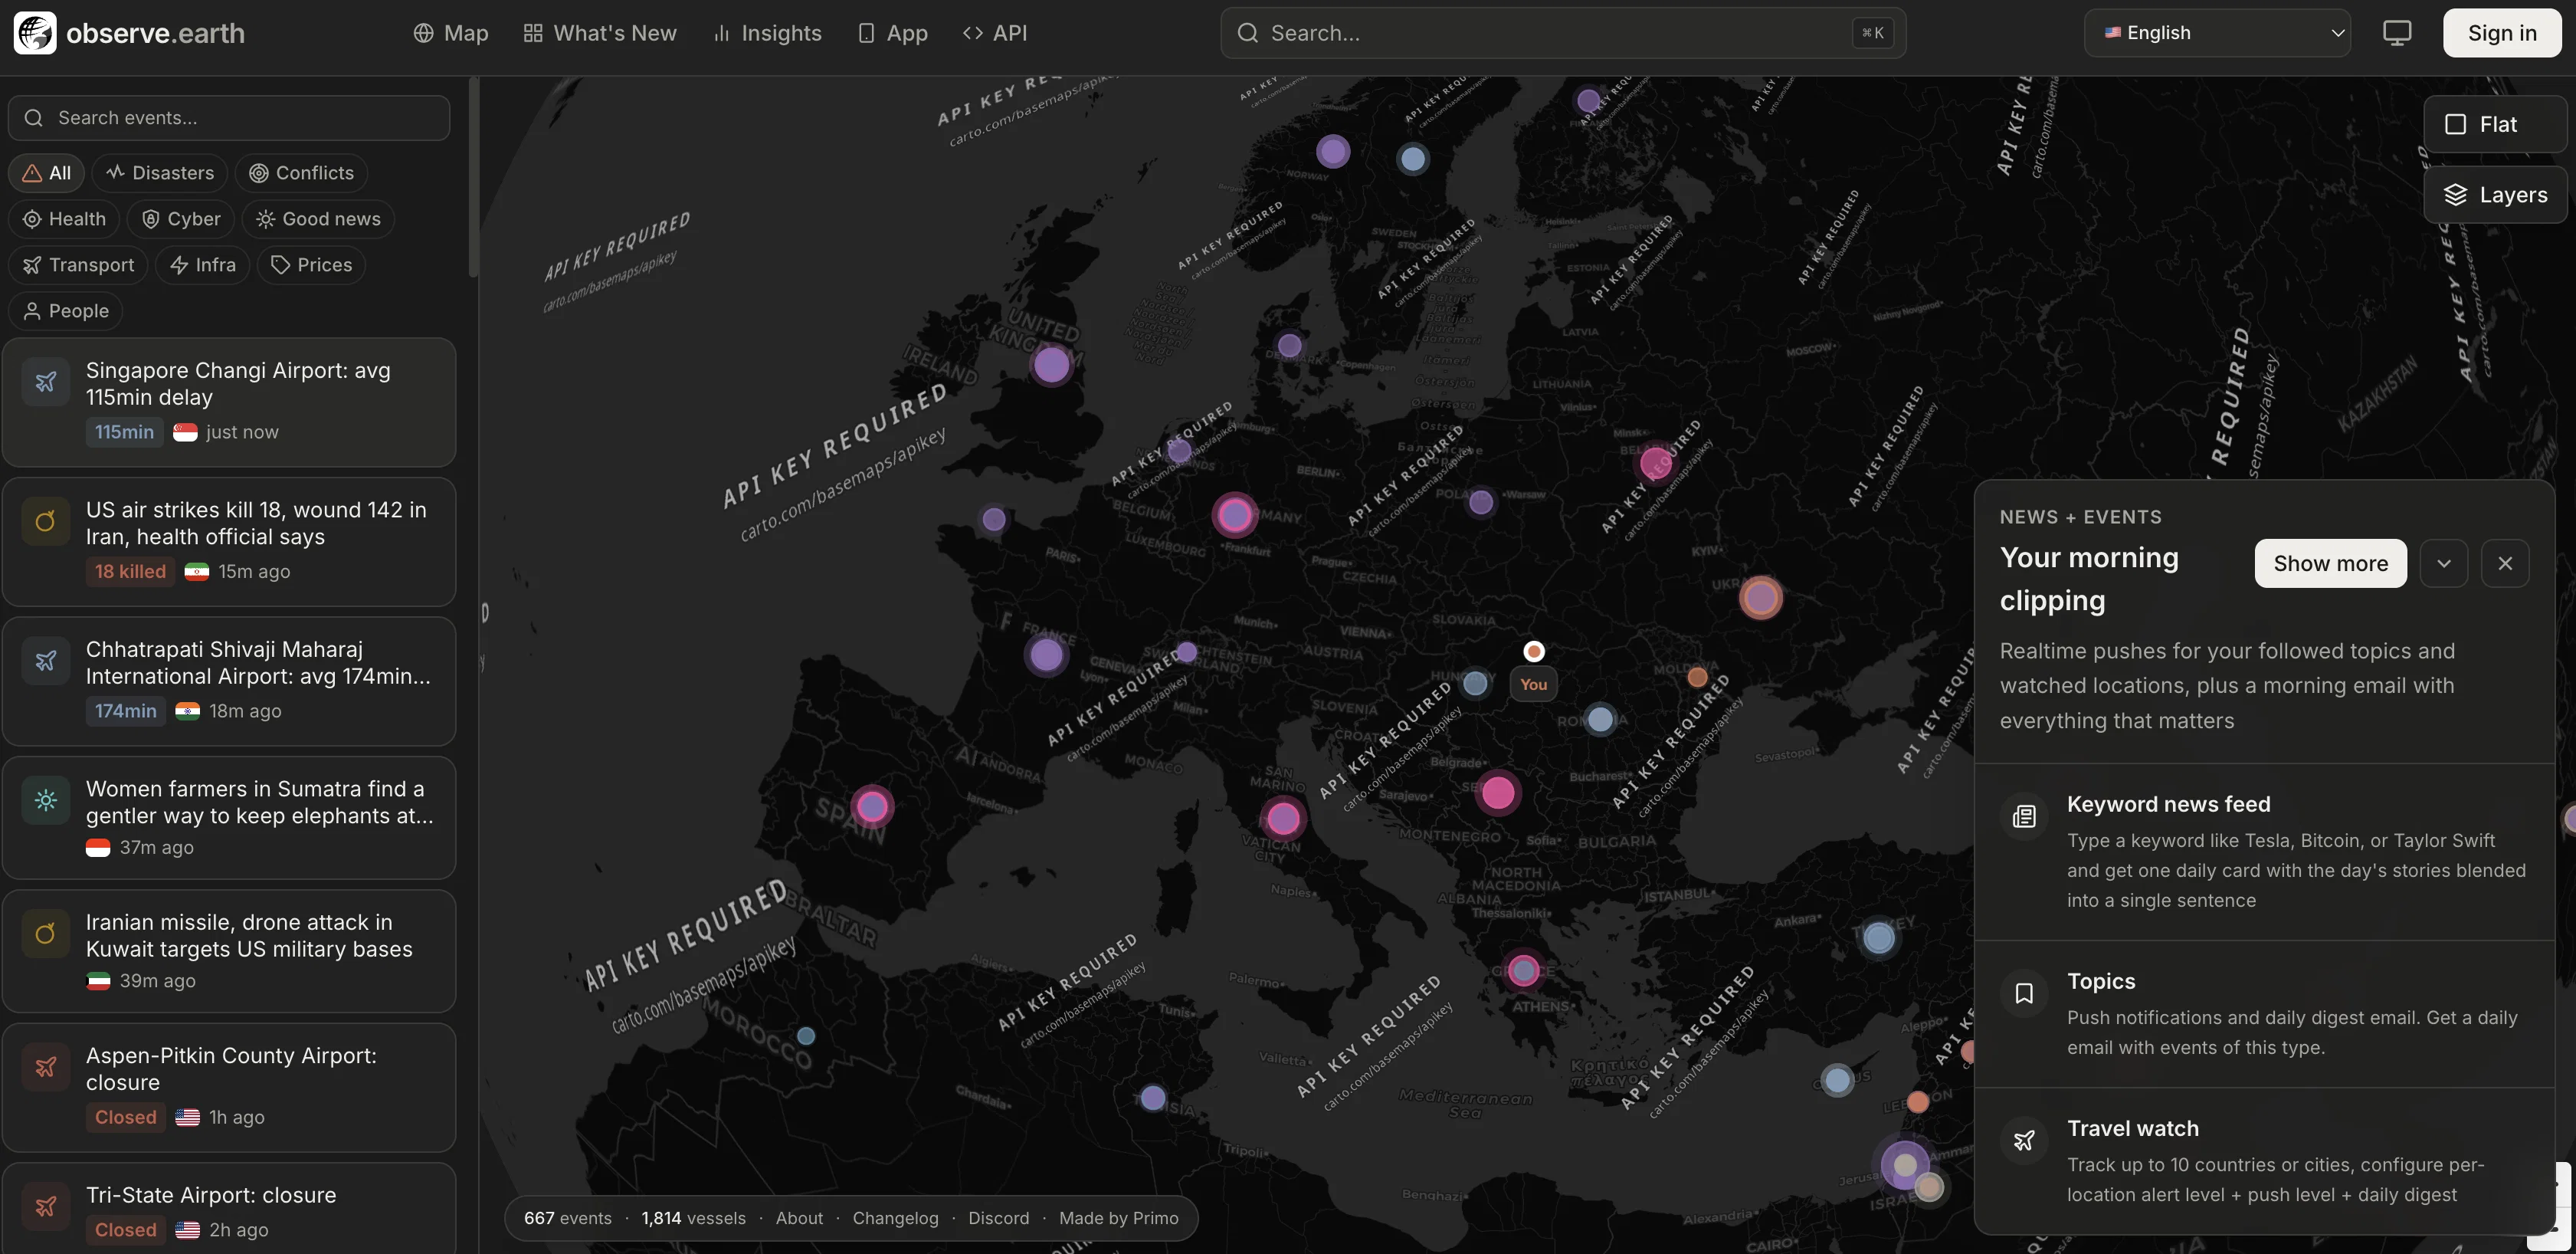The image size is (2576, 1254).
Task: Click the Keyword news feed newspaper icon
Action: 2024,816
